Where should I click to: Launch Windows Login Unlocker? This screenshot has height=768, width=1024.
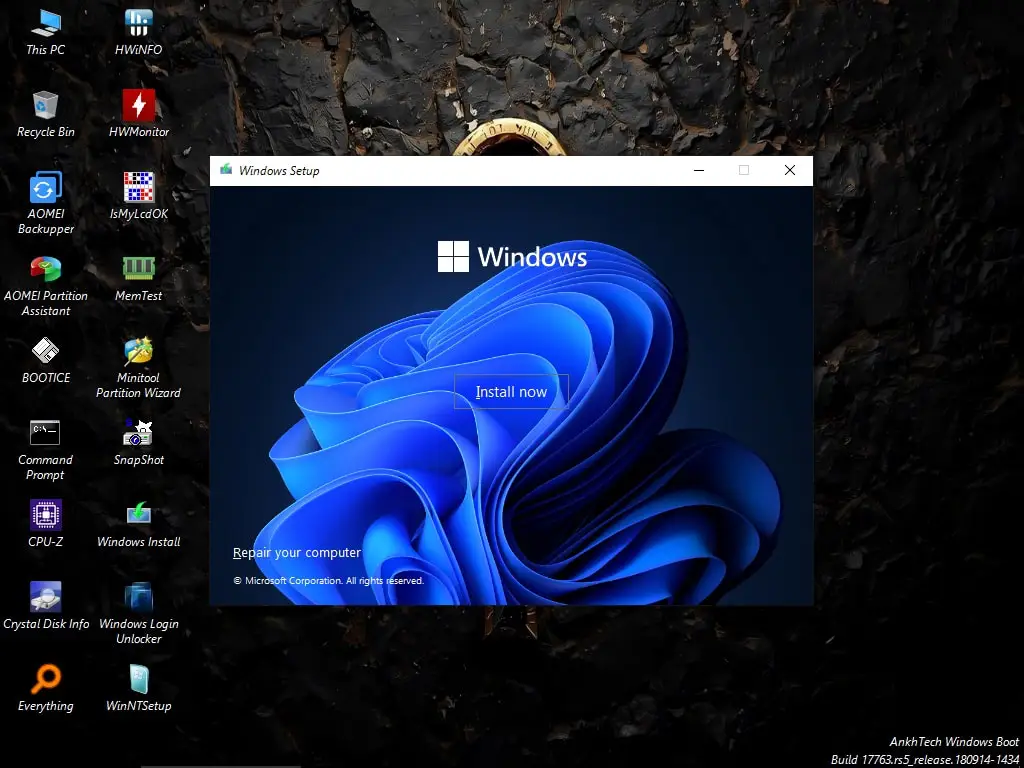click(137, 598)
